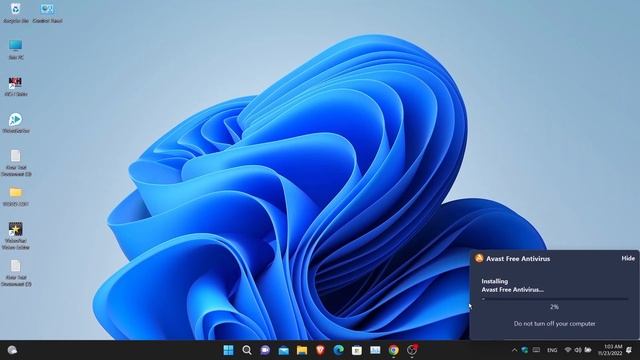Open the Windows Start menu

[229, 350]
